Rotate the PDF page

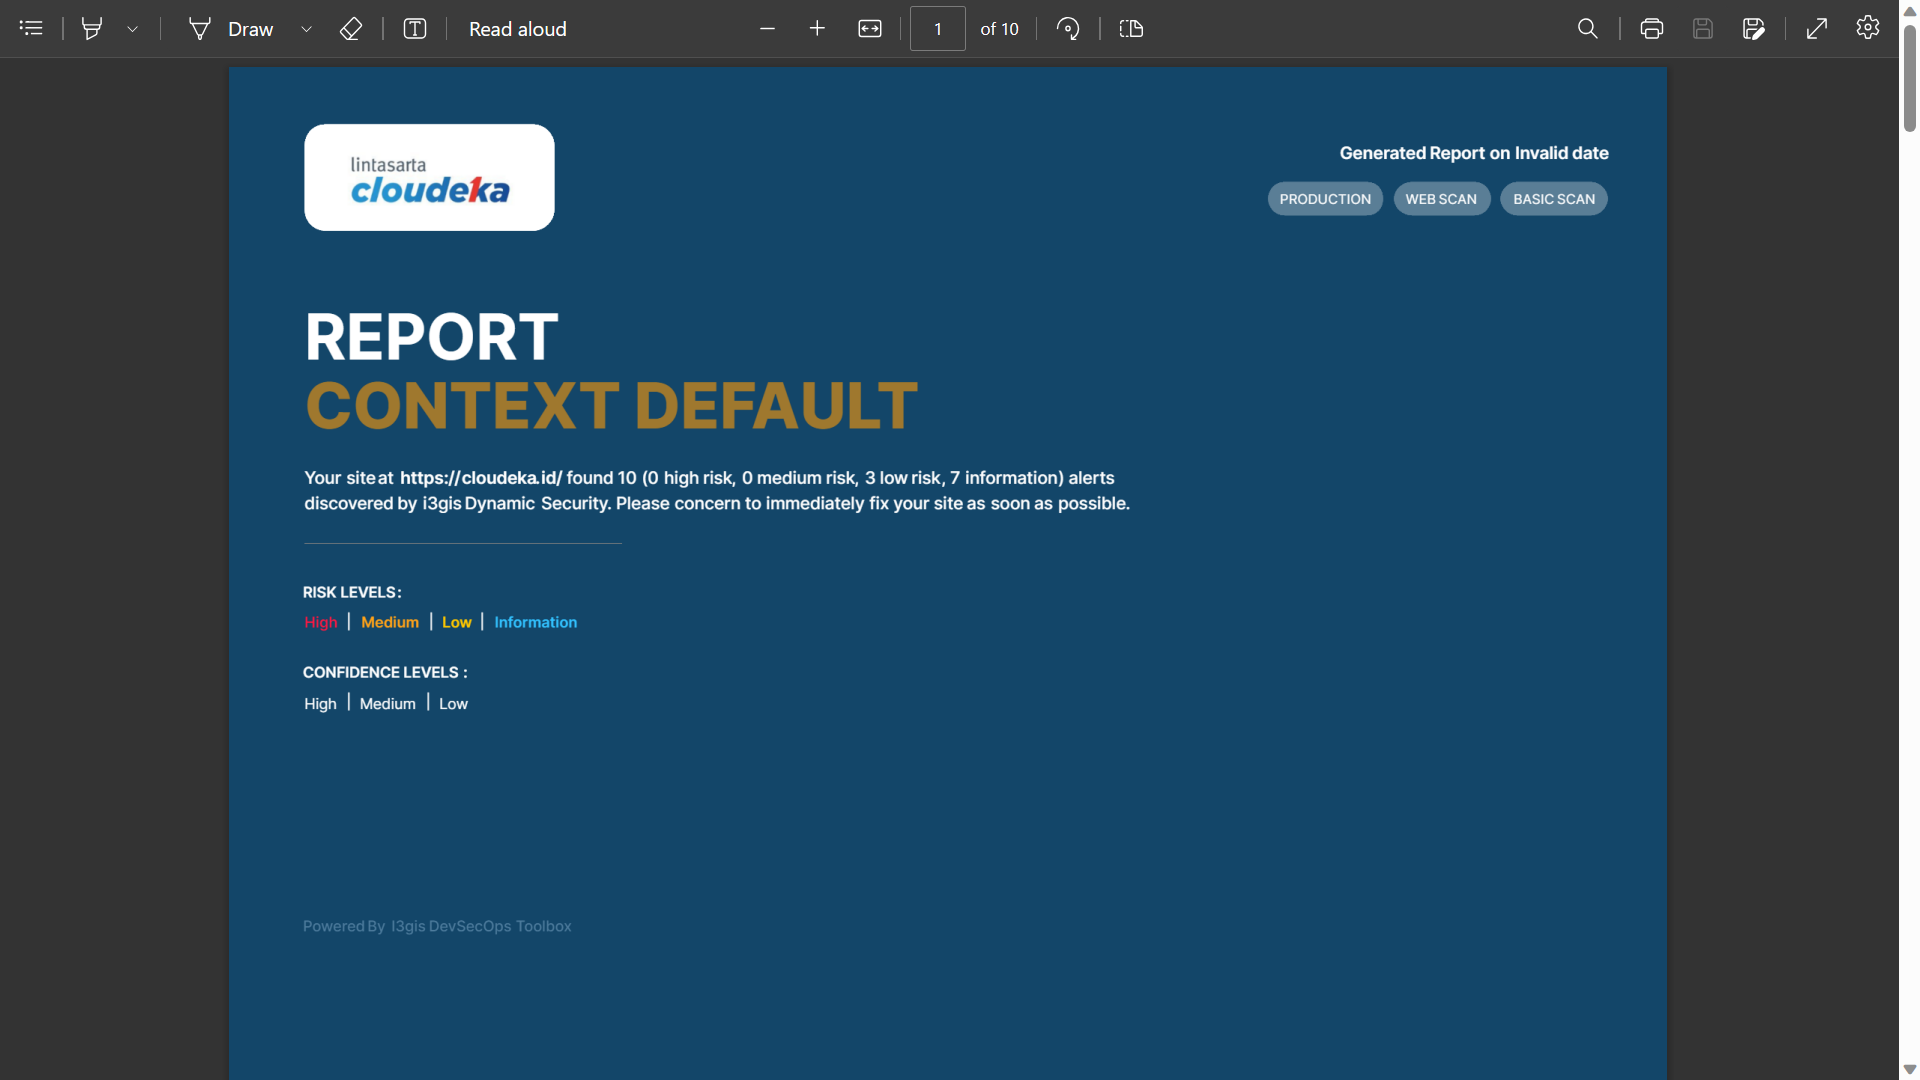(1068, 29)
